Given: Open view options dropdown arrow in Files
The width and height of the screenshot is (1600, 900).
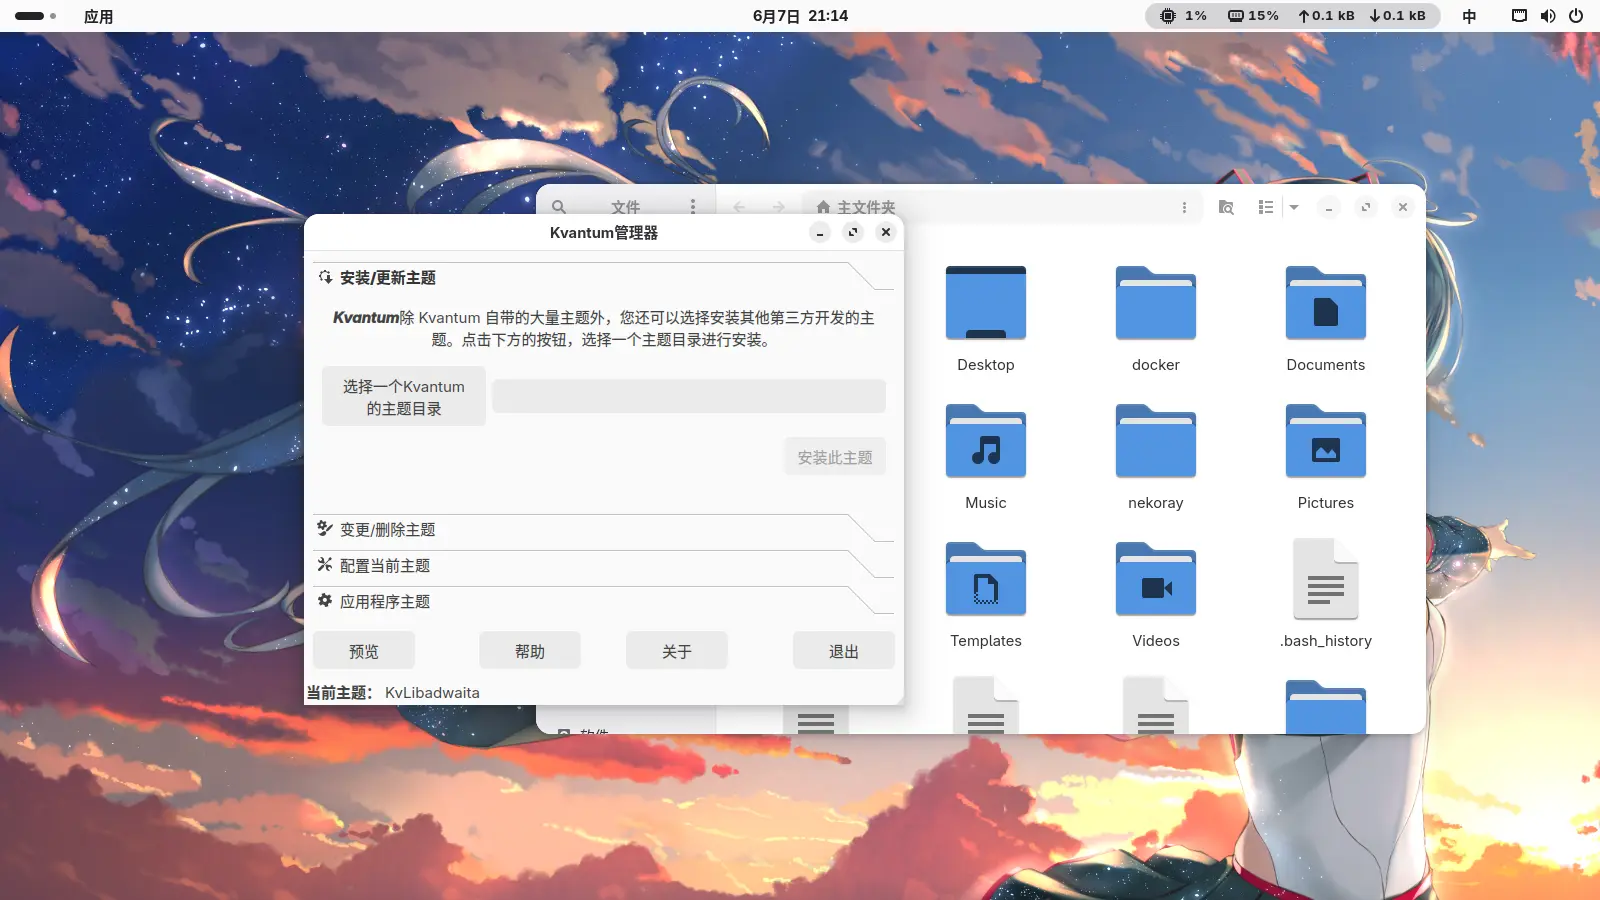Looking at the screenshot, I should point(1294,207).
